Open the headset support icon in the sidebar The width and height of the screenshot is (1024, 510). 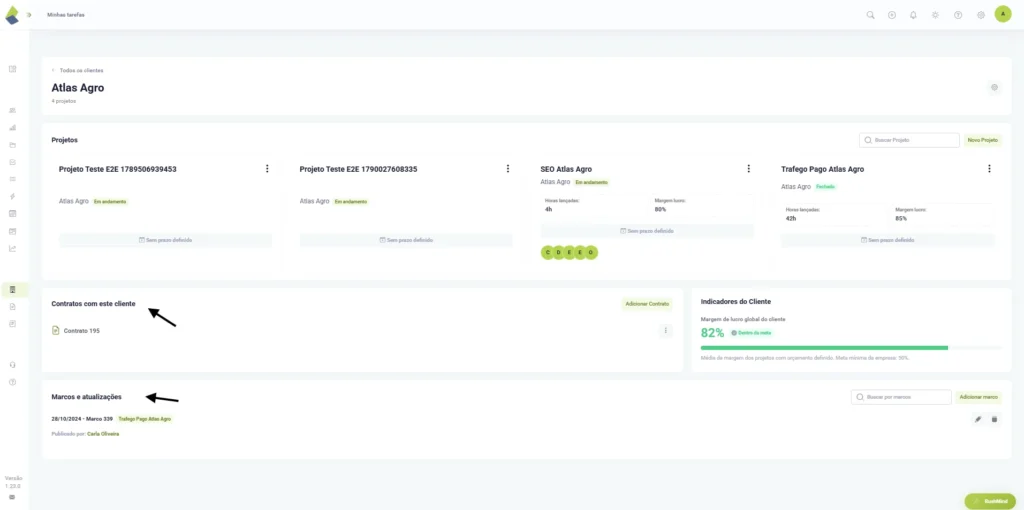pyautogui.click(x=12, y=364)
